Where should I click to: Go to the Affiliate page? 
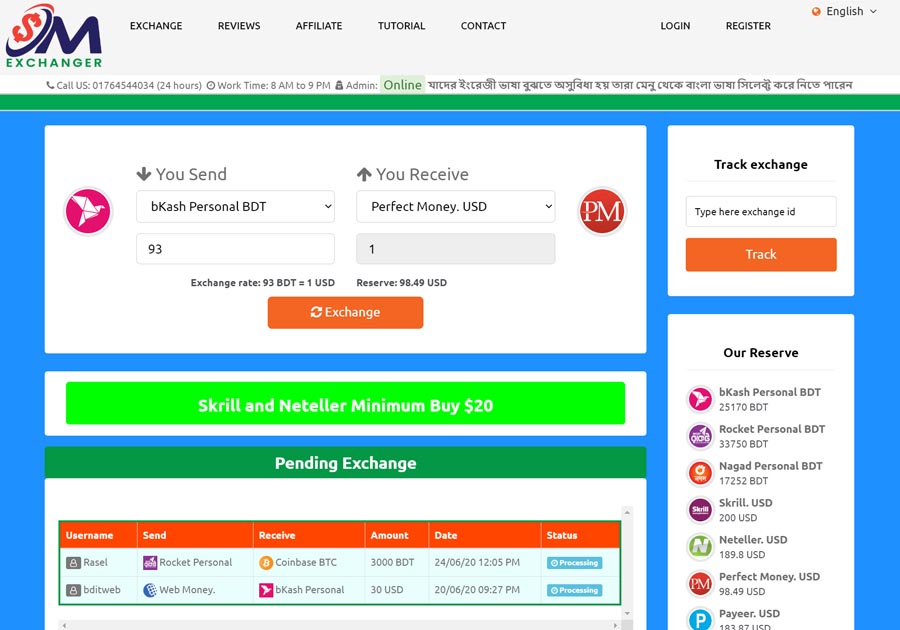tap(319, 26)
